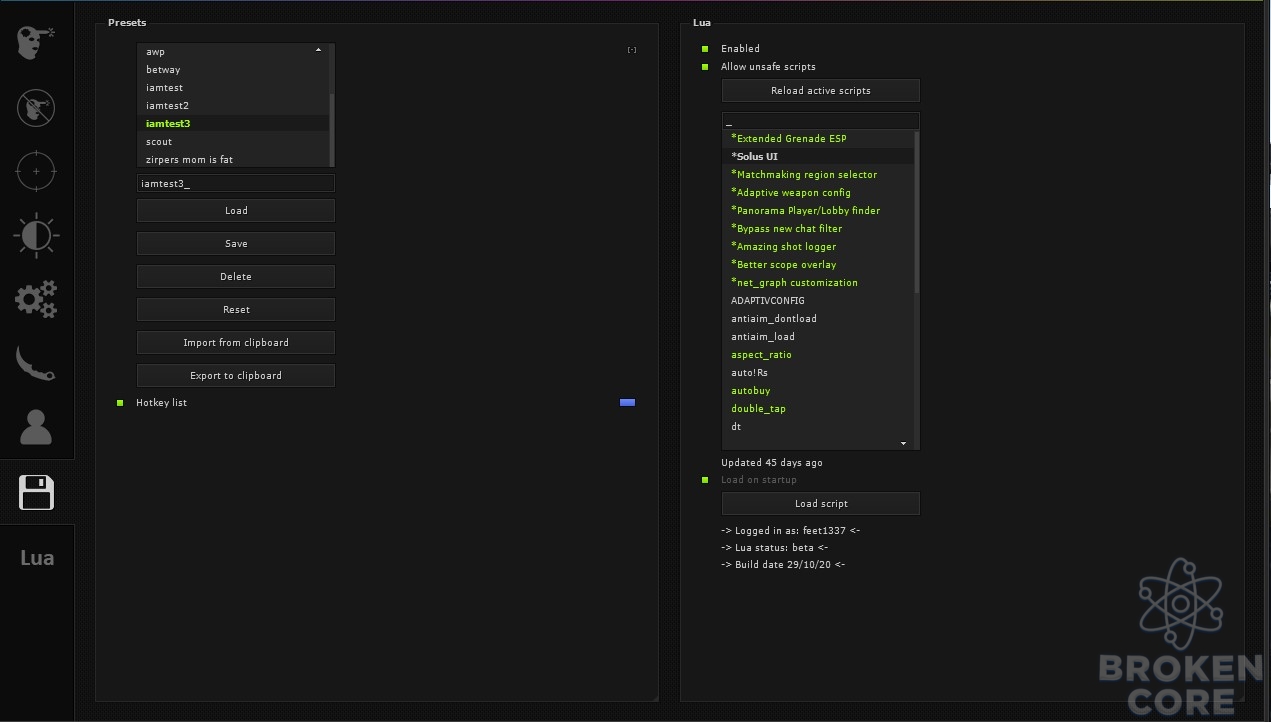Select the antiaim_dontload script

pyautogui.click(x=817, y=319)
